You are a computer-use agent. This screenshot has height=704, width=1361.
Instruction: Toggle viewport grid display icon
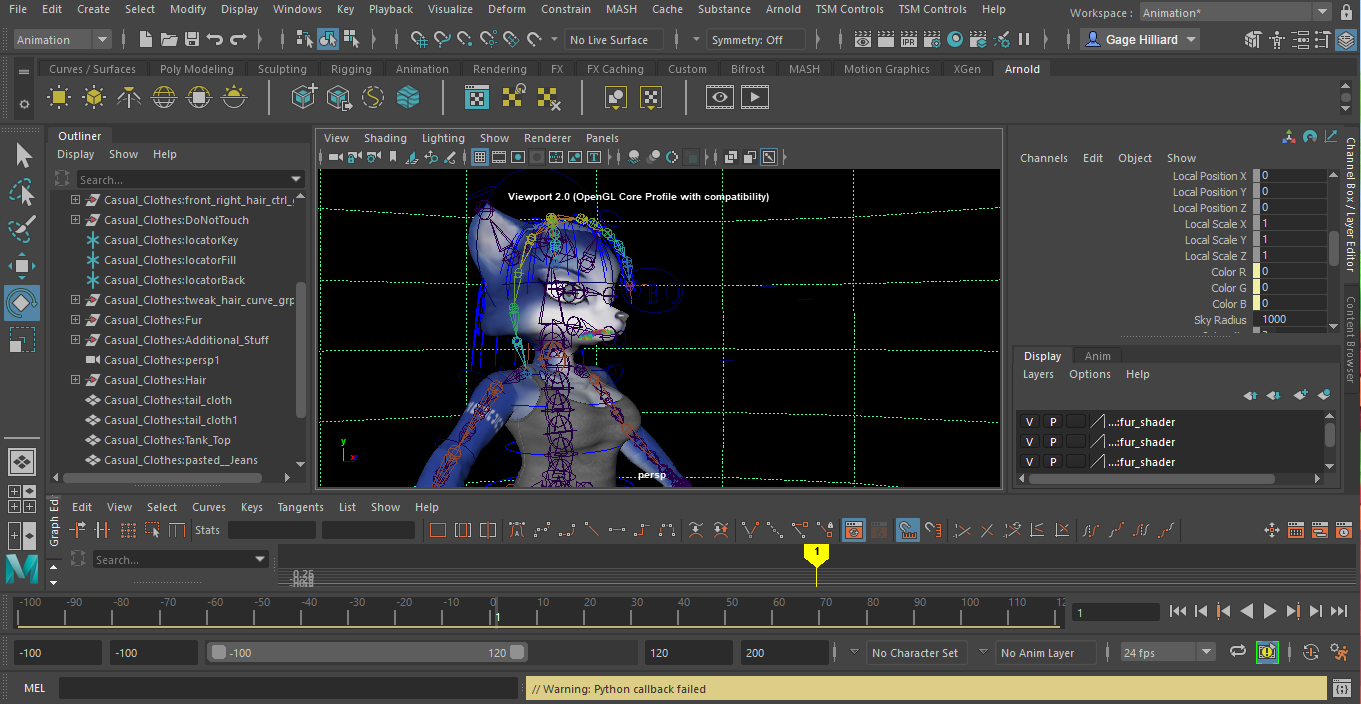coord(480,157)
